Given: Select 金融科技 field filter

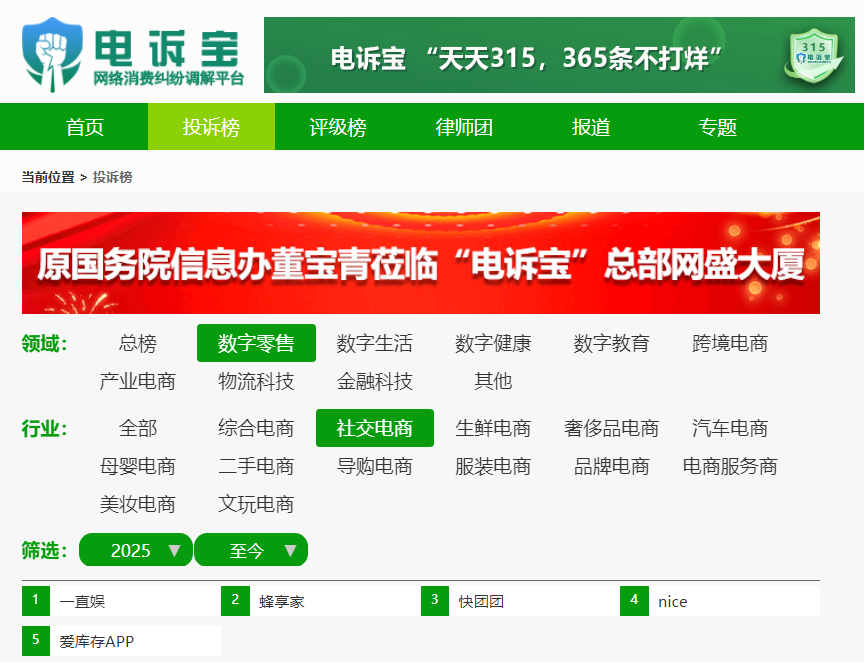Looking at the screenshot, I should pos(375,381).
